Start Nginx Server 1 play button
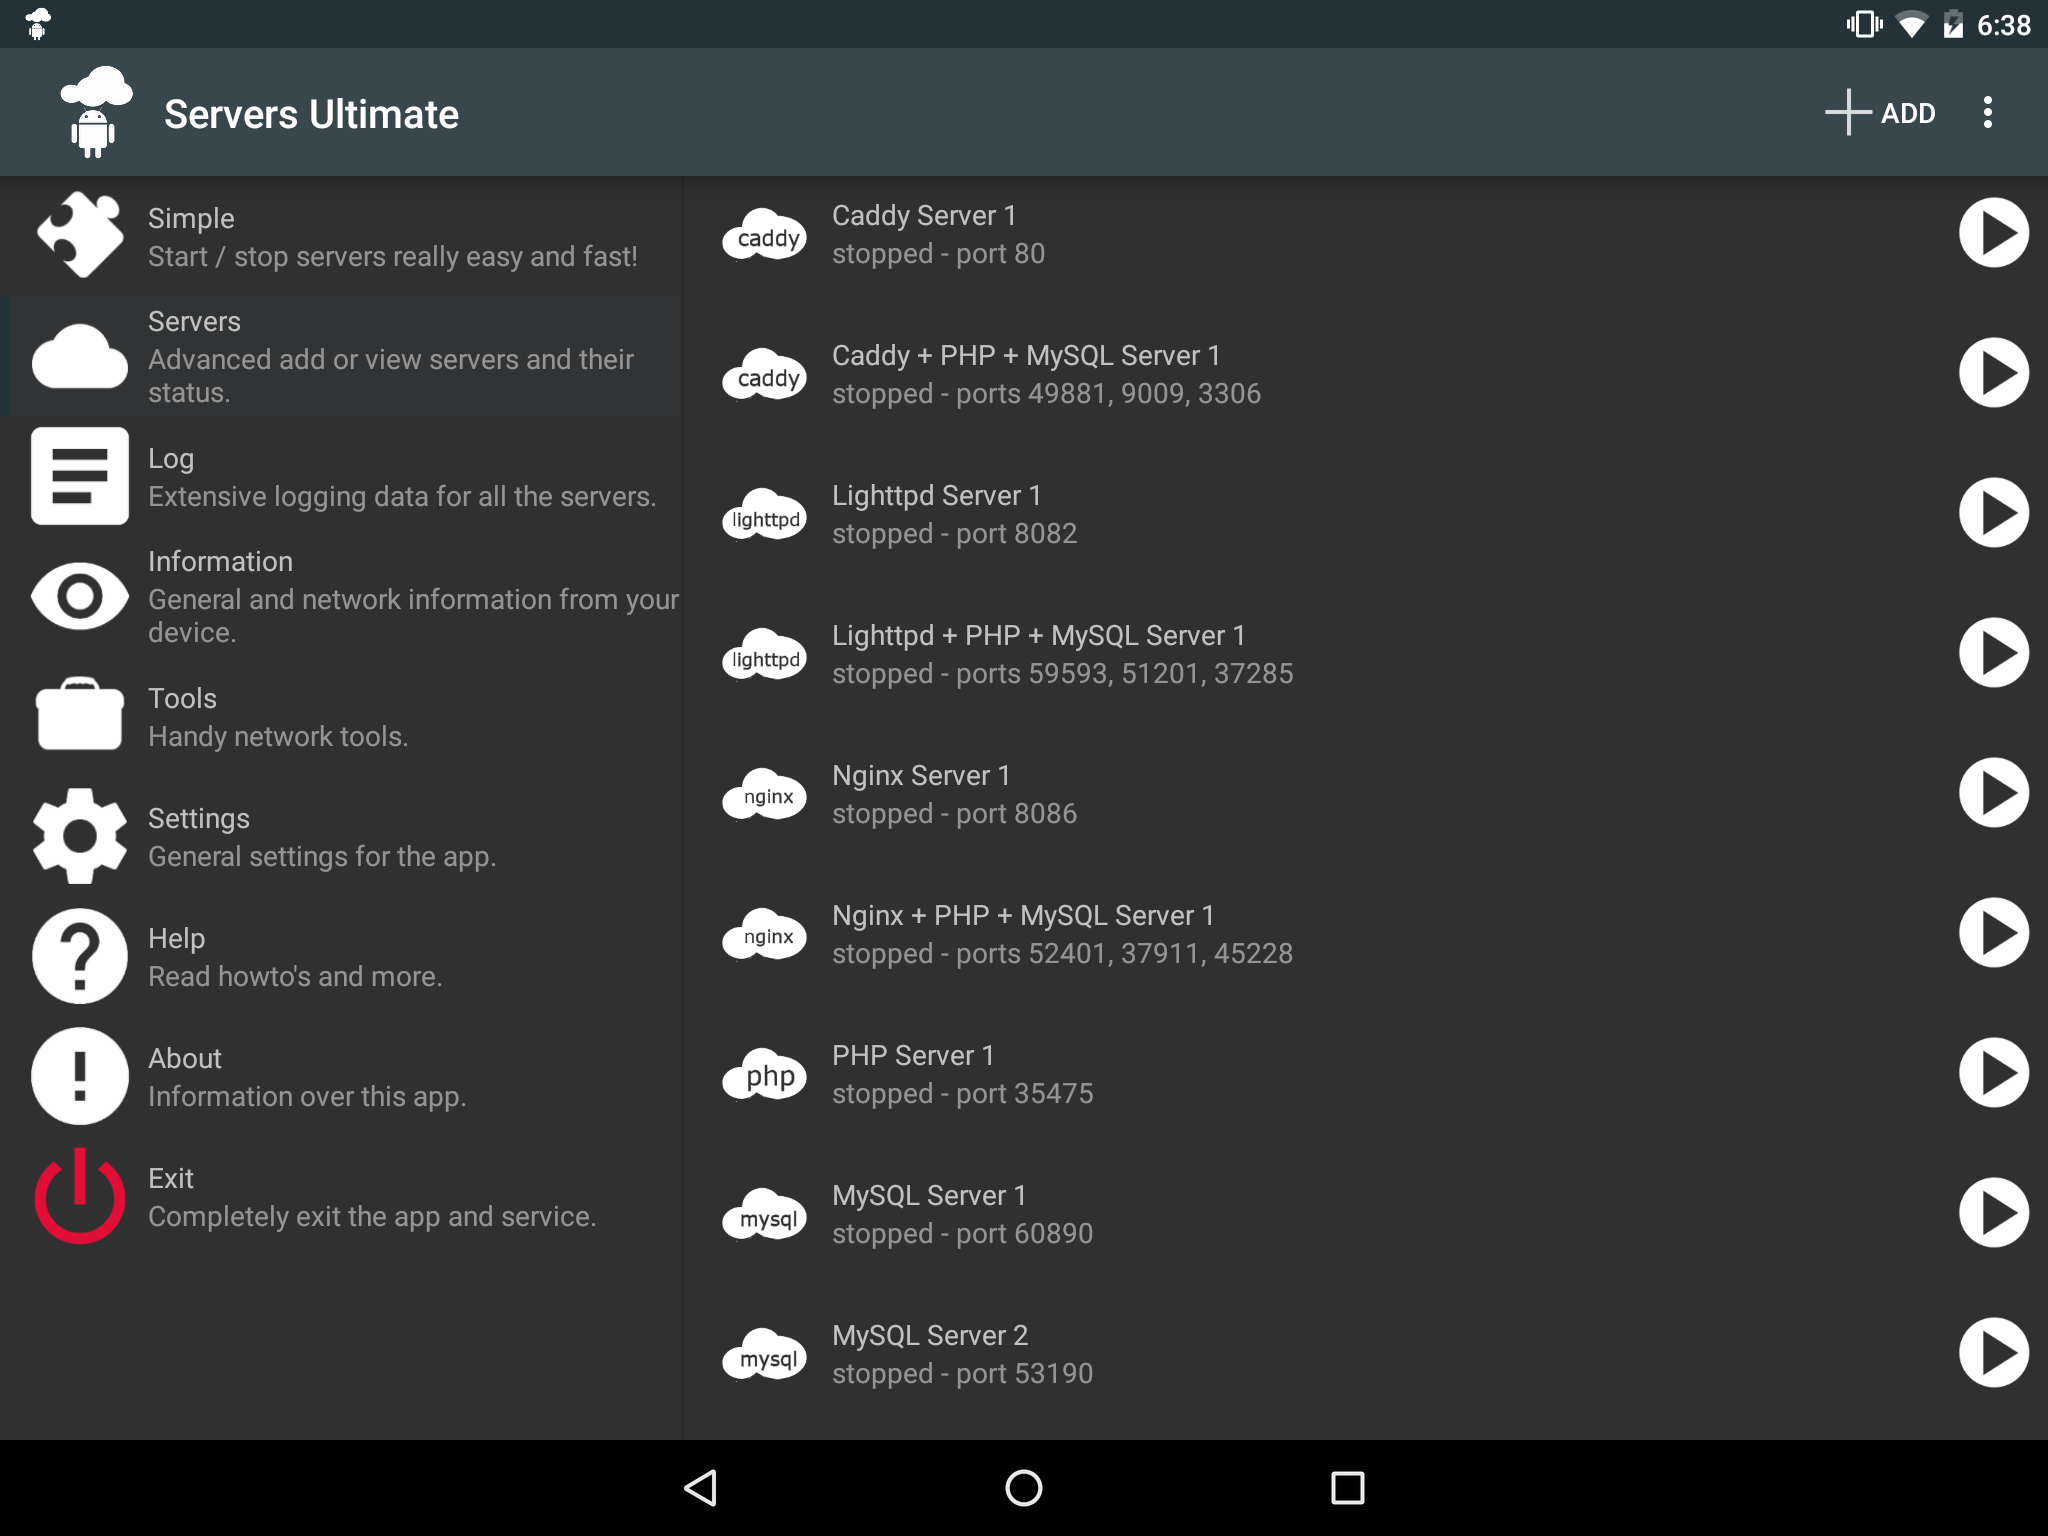Screen dimensions: 2048x1536 pos(1993,793)
